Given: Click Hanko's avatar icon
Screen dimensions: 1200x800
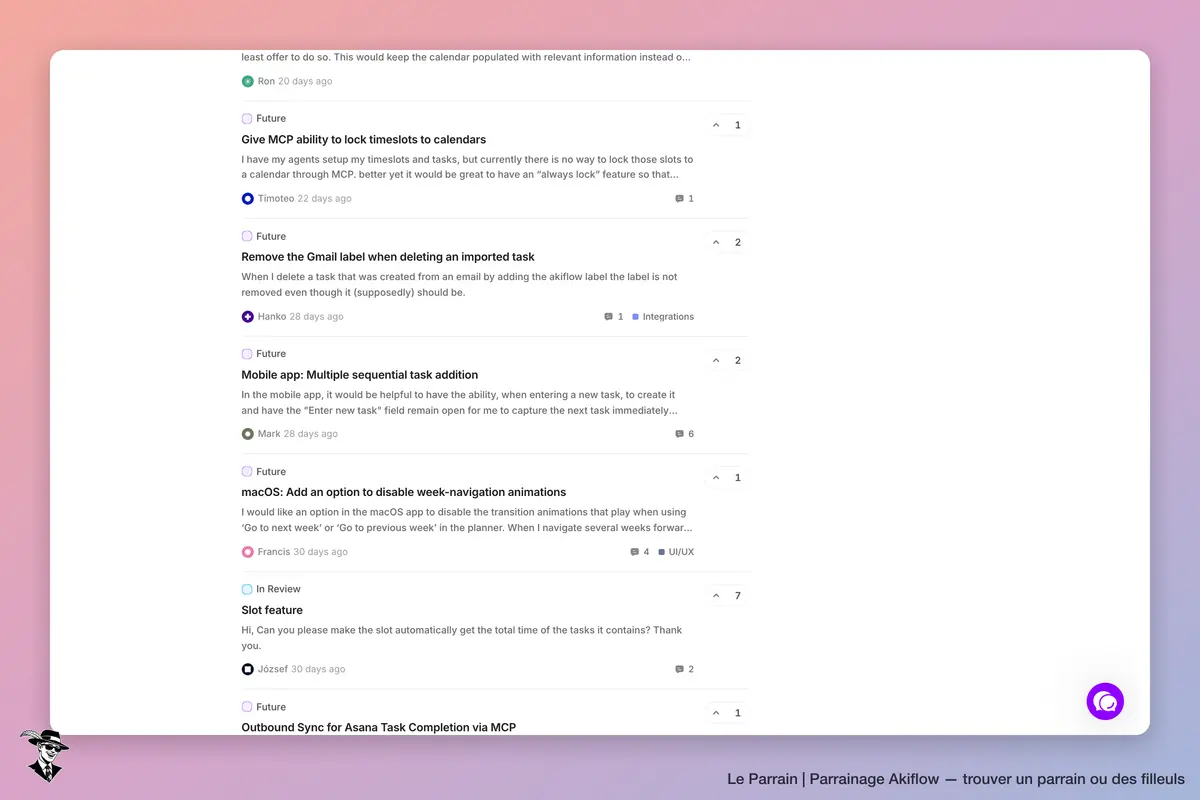Looking at the screenshot, I should tap(248, 317).
